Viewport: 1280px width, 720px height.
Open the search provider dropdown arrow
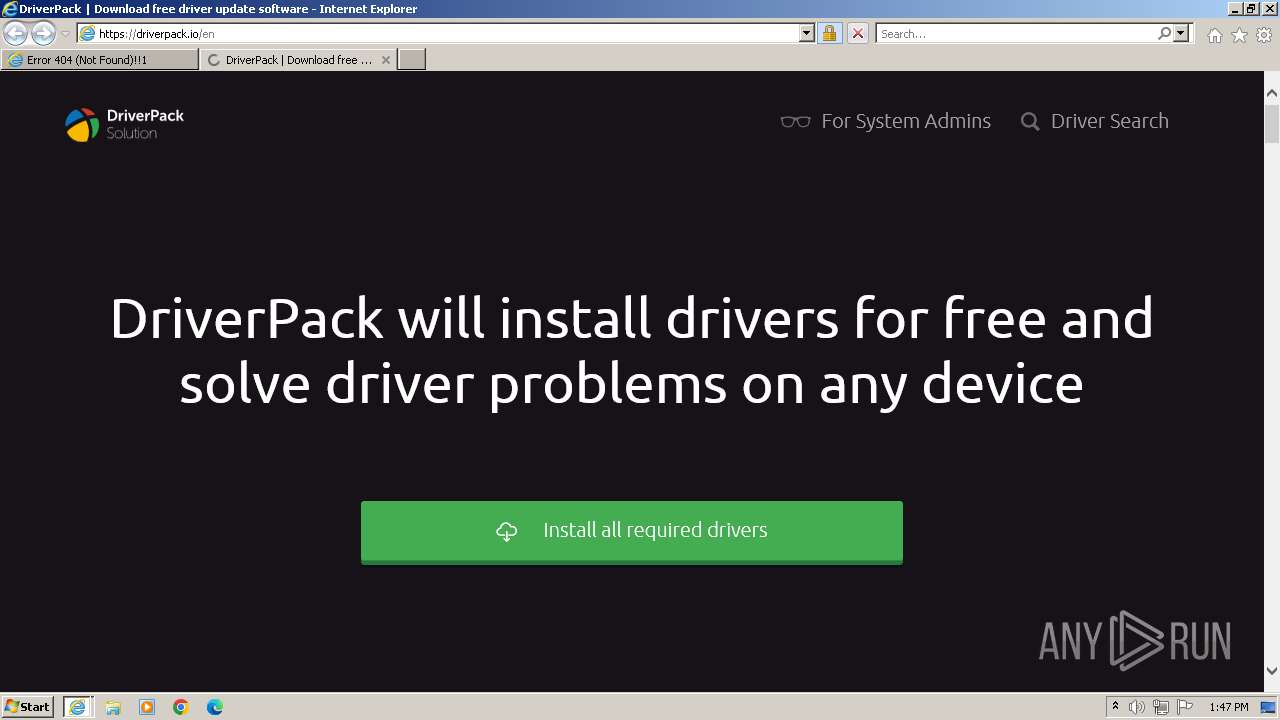click(x=1181, y=33)
